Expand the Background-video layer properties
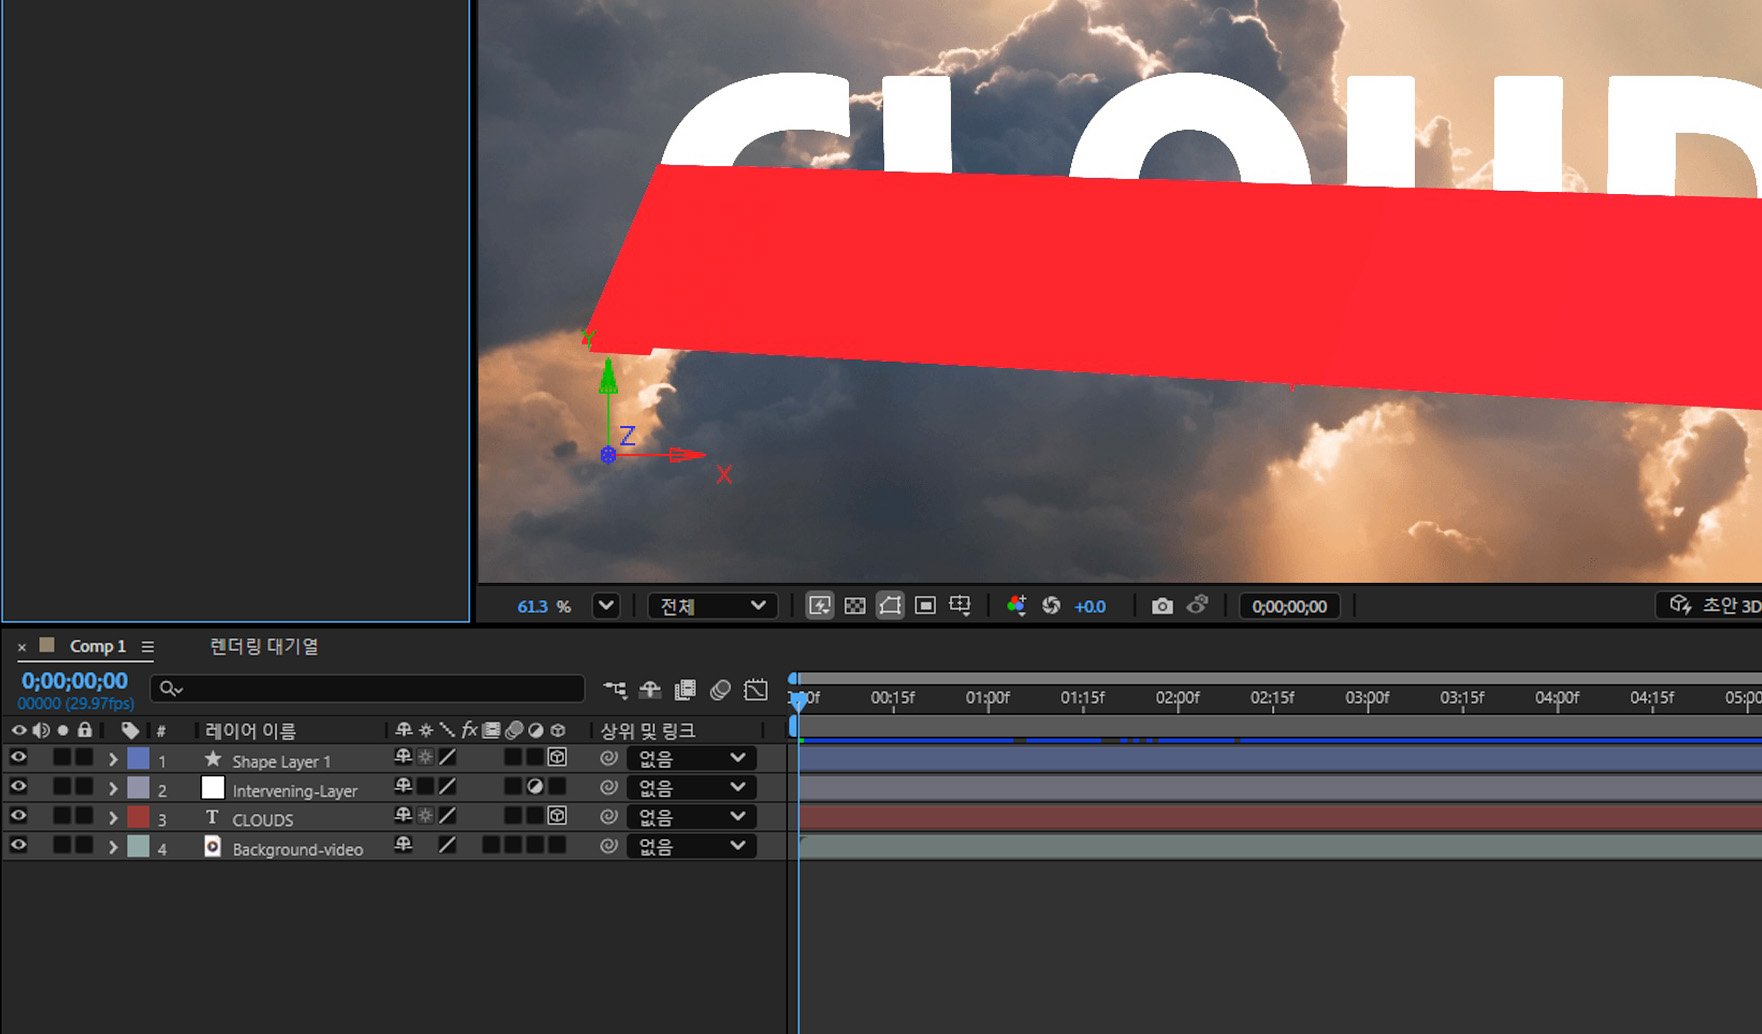The image size is (1762, 1034). click(x=113, y=847)
